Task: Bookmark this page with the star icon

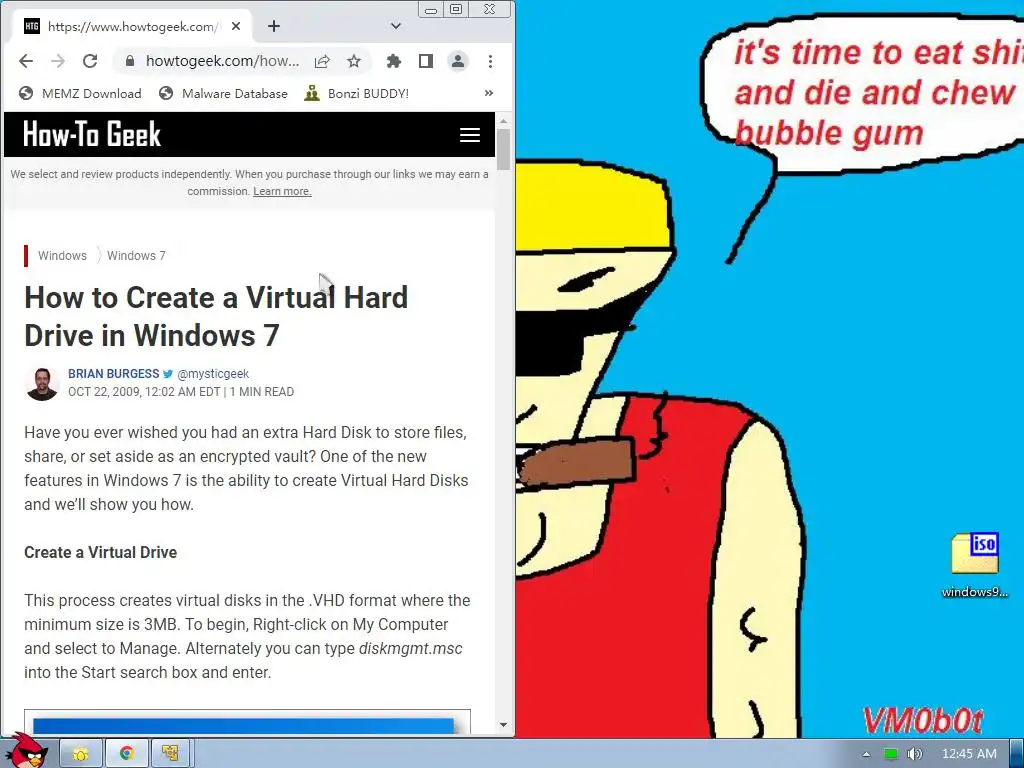Action: pos(354,61)
